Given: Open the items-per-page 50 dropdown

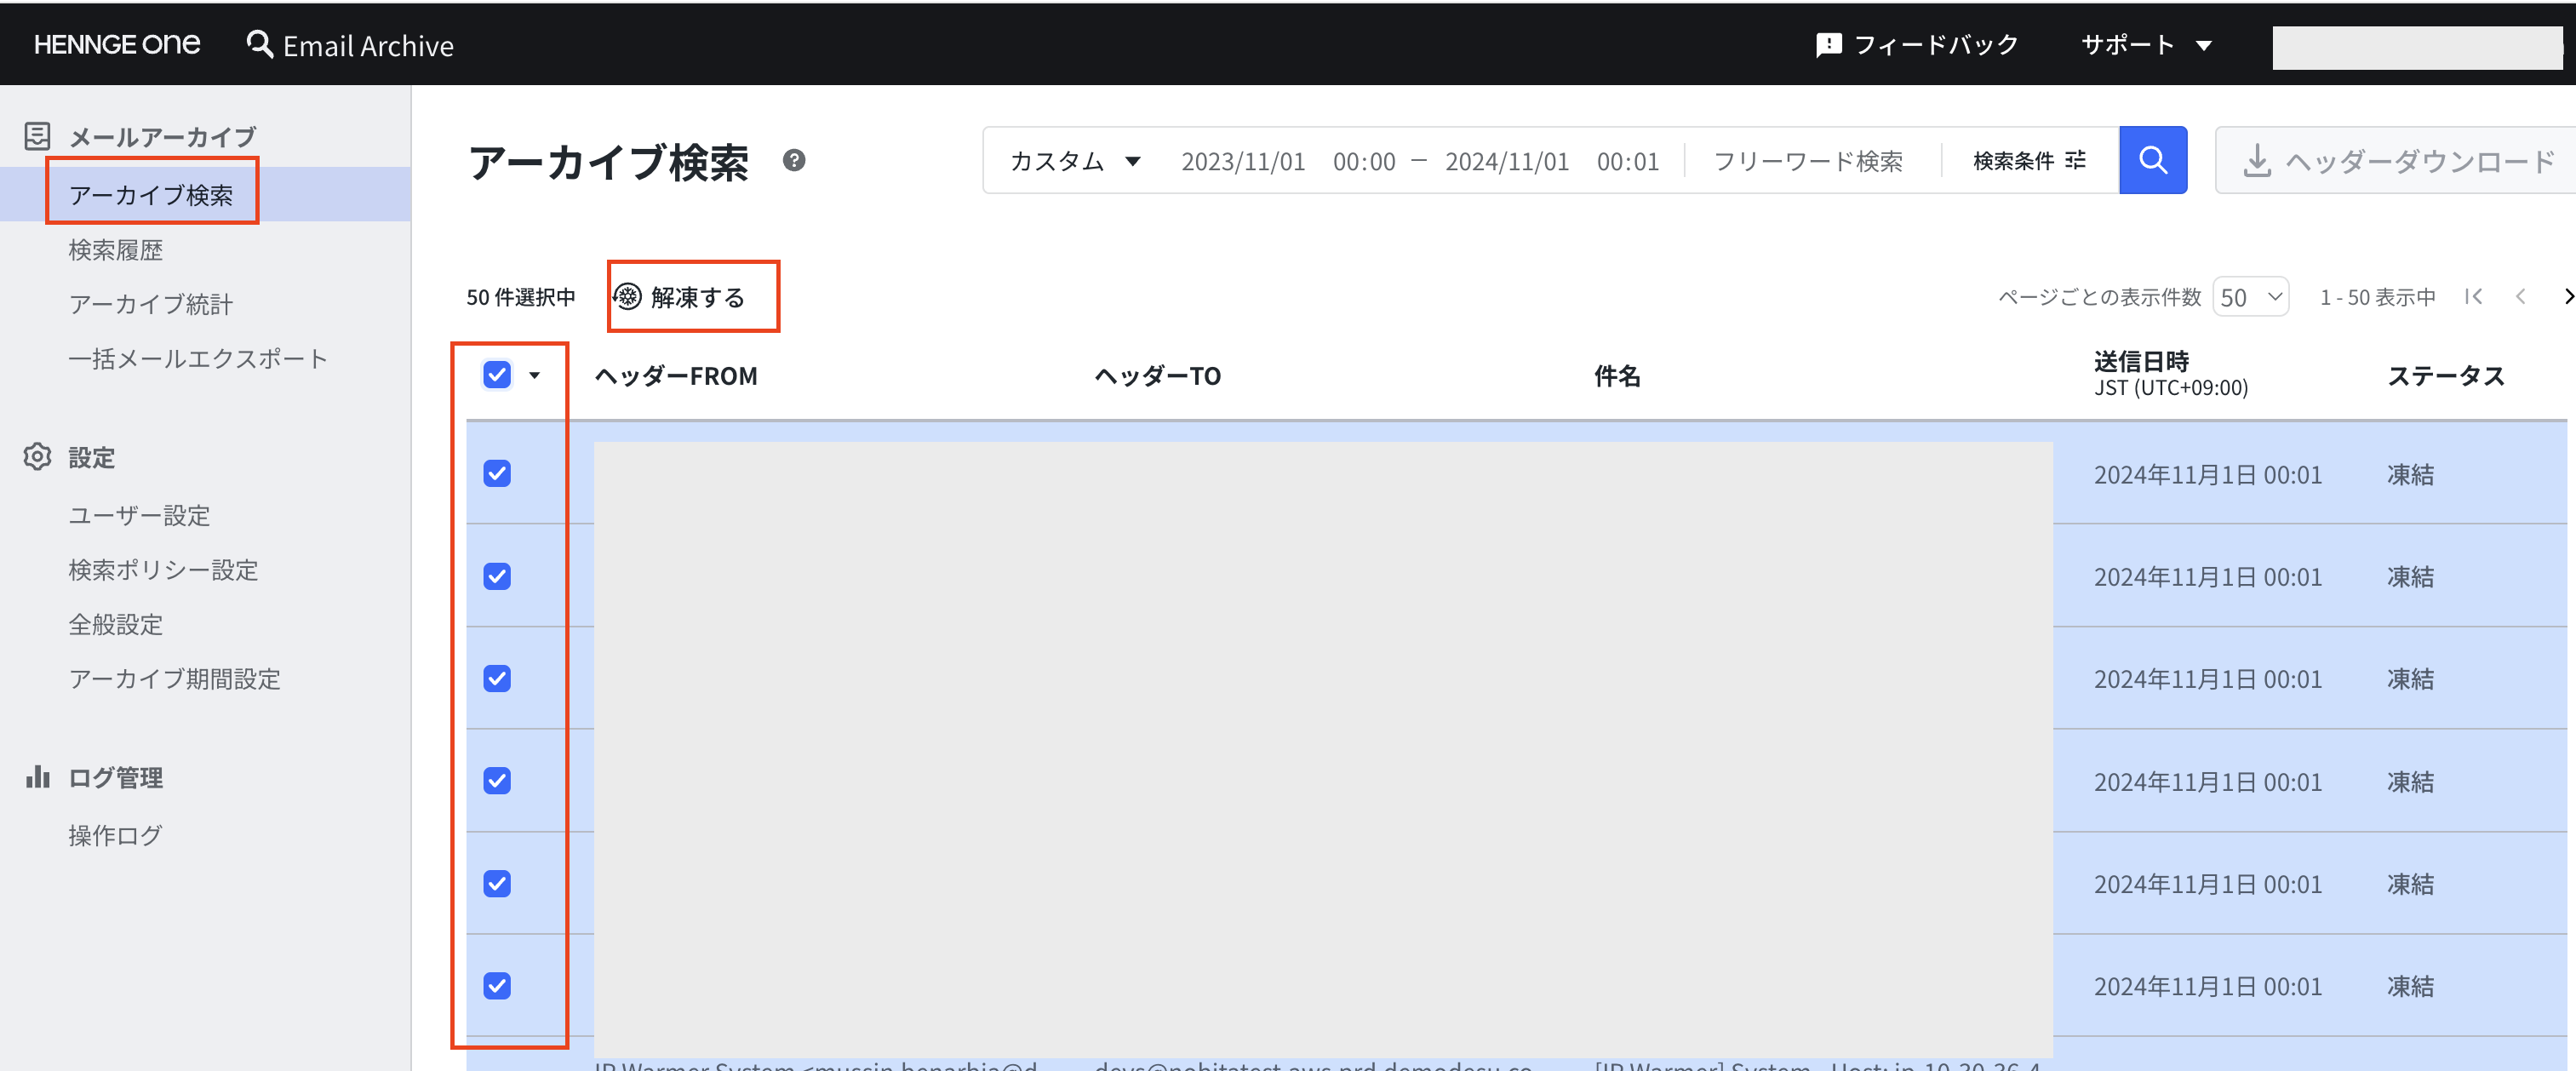Looking at the screenshot, I should click(x=2251, y=296).
